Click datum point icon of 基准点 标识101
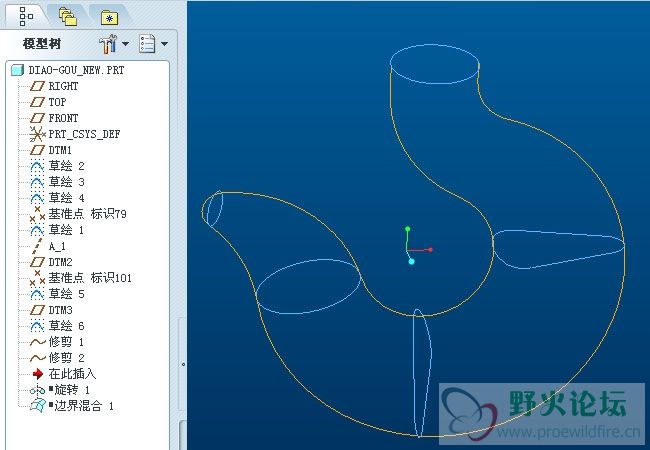The height and width of the screenshot is (450, 650). point(37,278)
